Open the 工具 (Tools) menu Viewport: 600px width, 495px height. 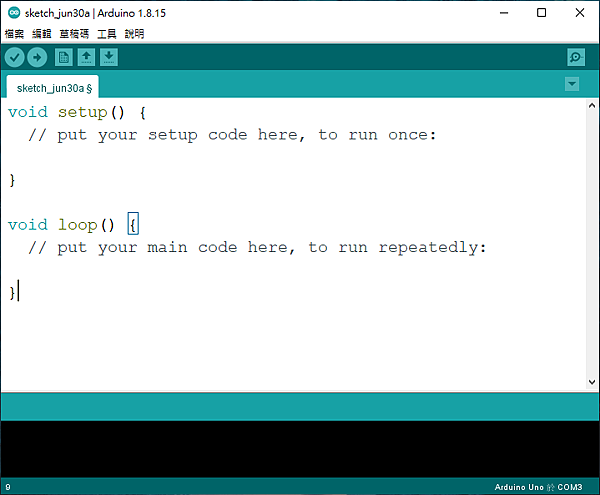coord(107,34)
